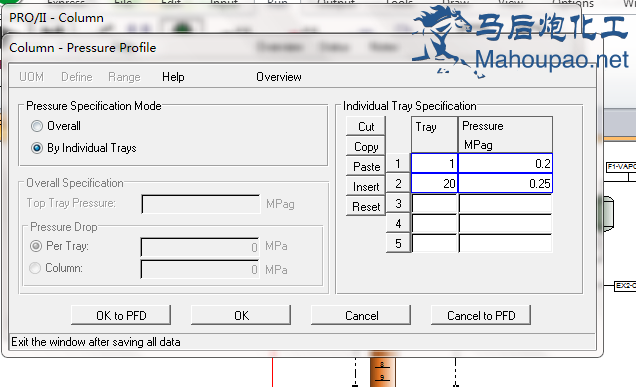Select row 1 tray number cell
The width and height of the screenshot is (636, 387).
[x=434, y=163]
